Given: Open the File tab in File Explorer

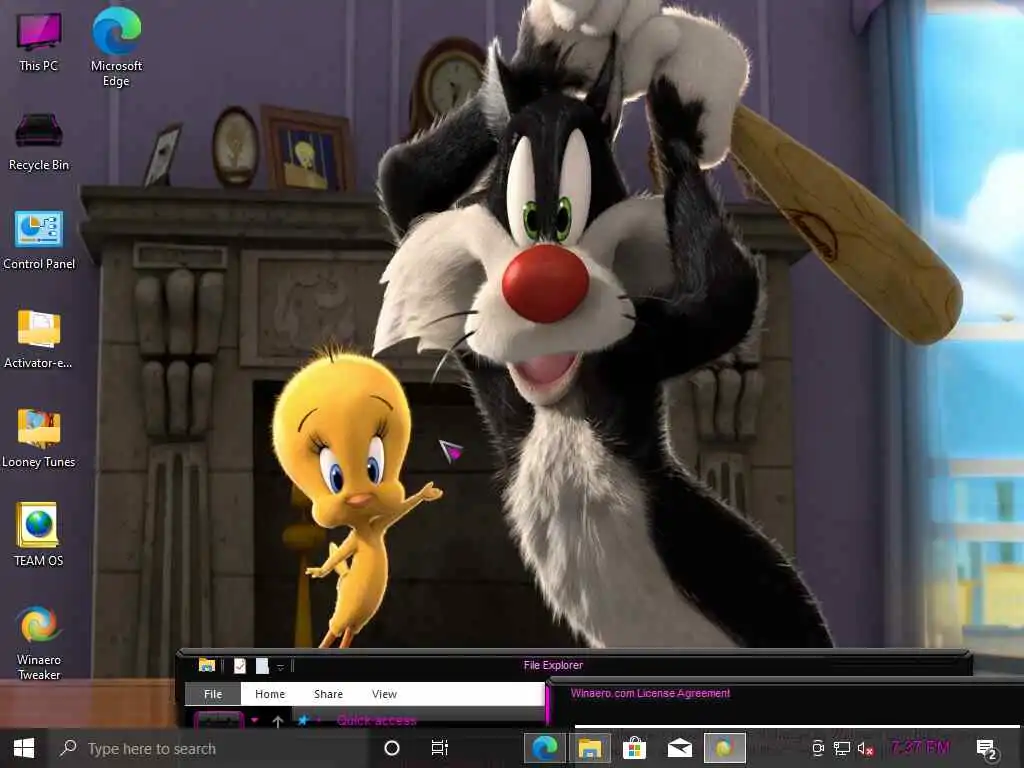Looking at the screenshot, I should click(213, 694).
